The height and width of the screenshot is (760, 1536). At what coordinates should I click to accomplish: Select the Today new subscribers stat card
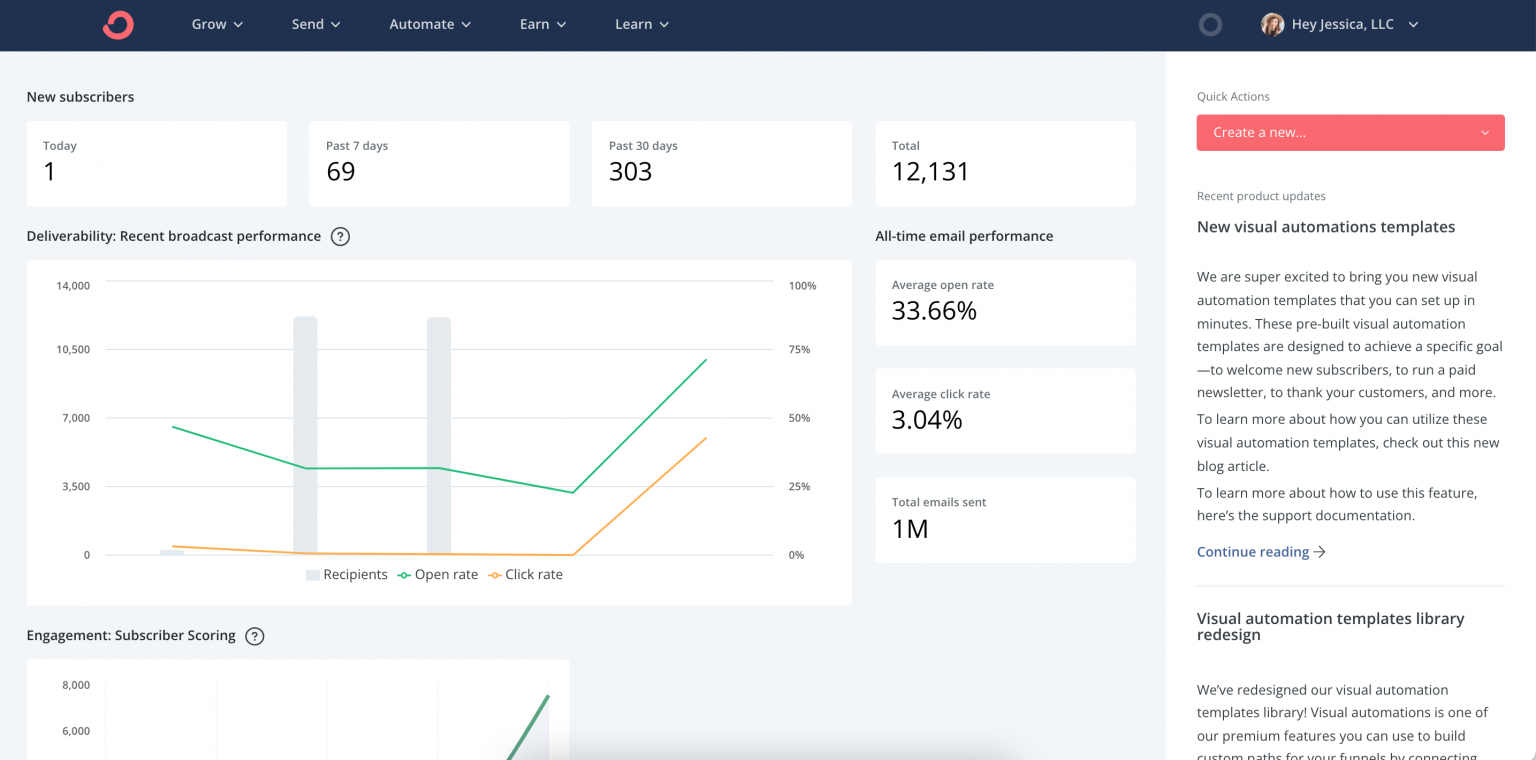click(156, 163)
